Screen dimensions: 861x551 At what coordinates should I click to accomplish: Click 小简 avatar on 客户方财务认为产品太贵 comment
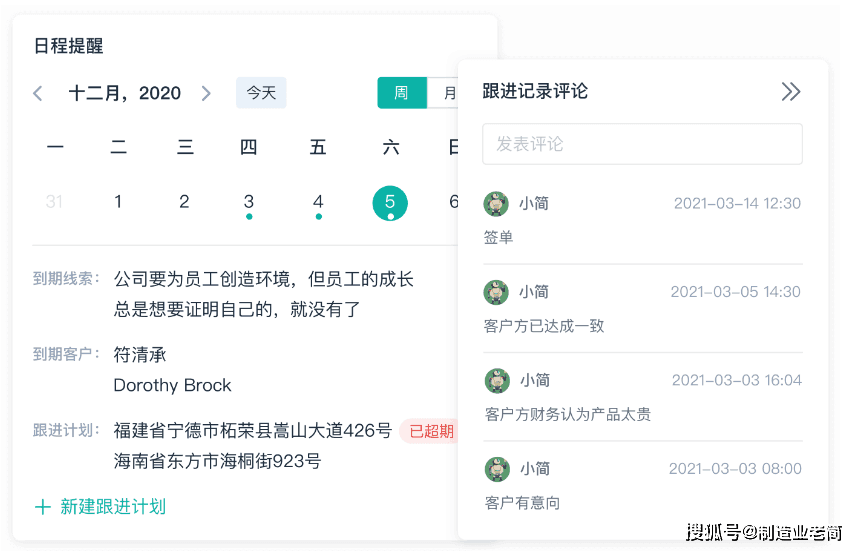click(497, 381)
